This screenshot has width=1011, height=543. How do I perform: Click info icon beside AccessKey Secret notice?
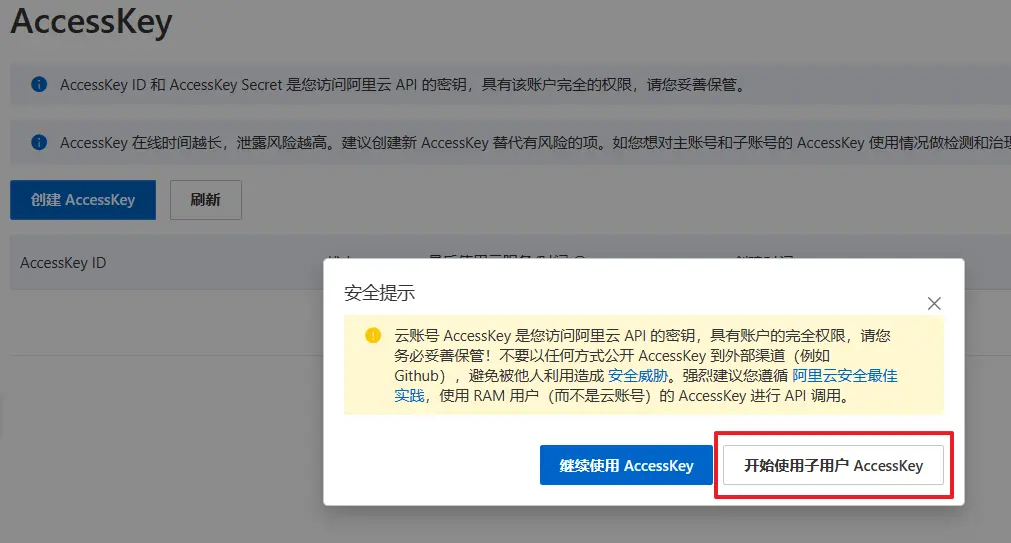(x=39, y=84)
